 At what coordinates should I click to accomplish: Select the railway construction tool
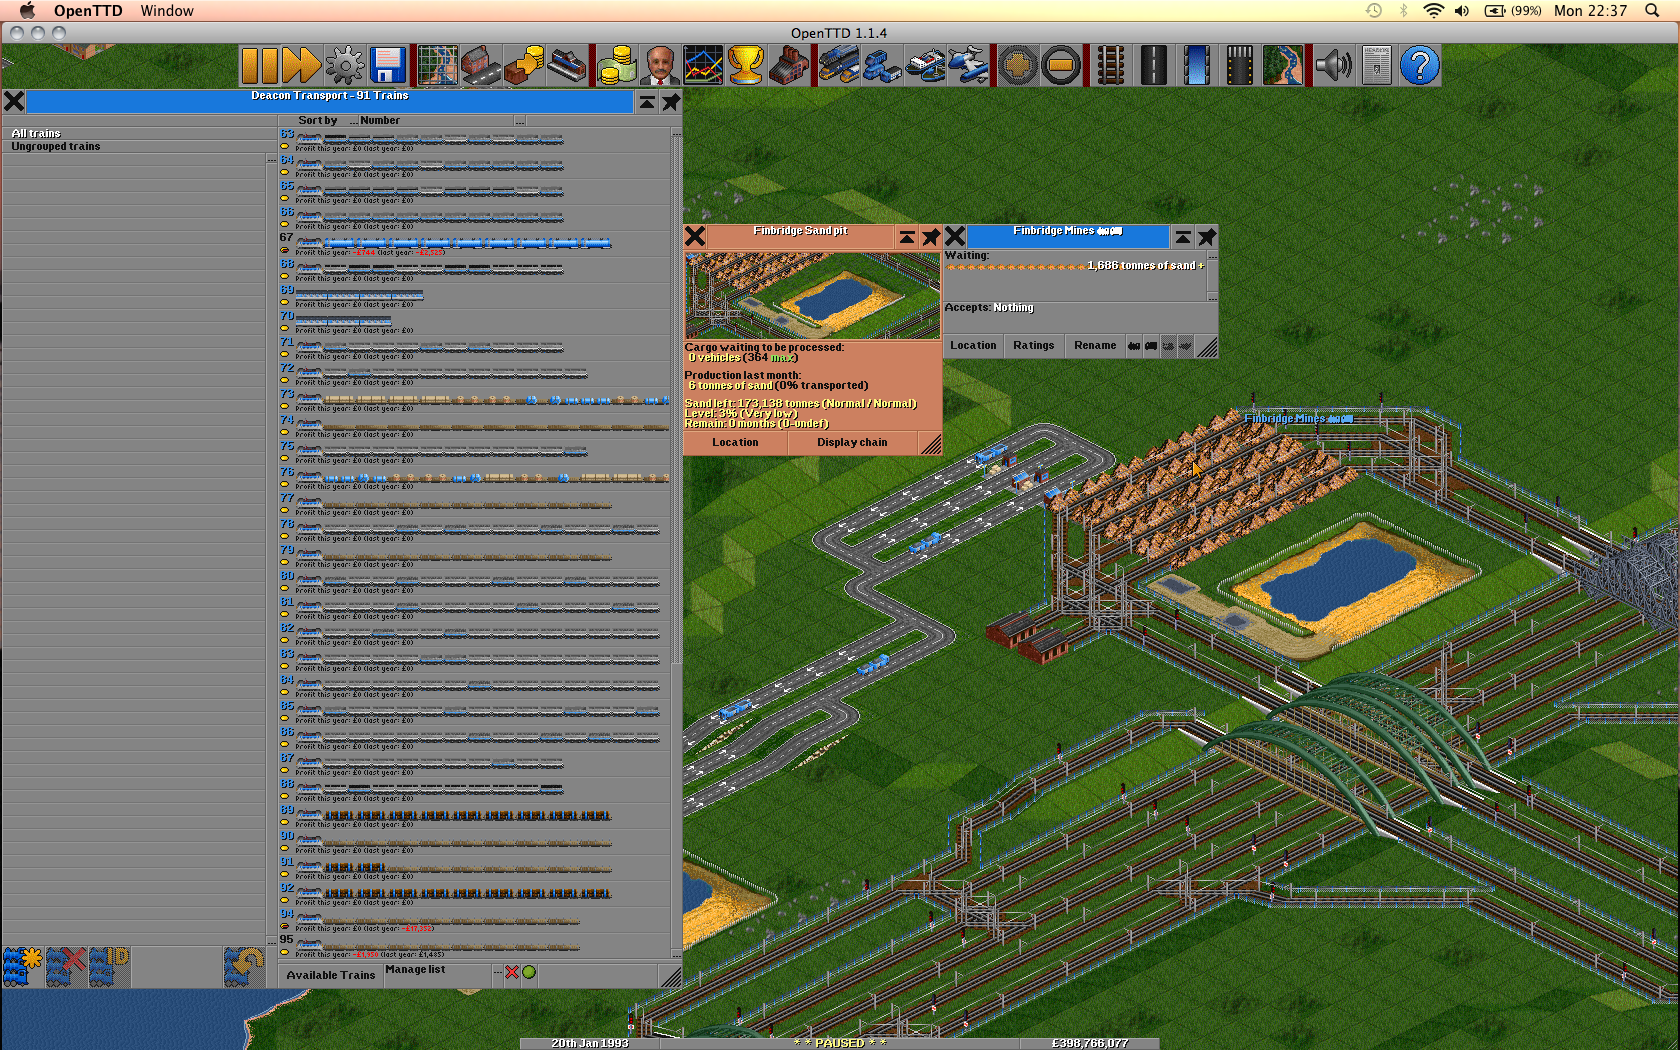1111,66
